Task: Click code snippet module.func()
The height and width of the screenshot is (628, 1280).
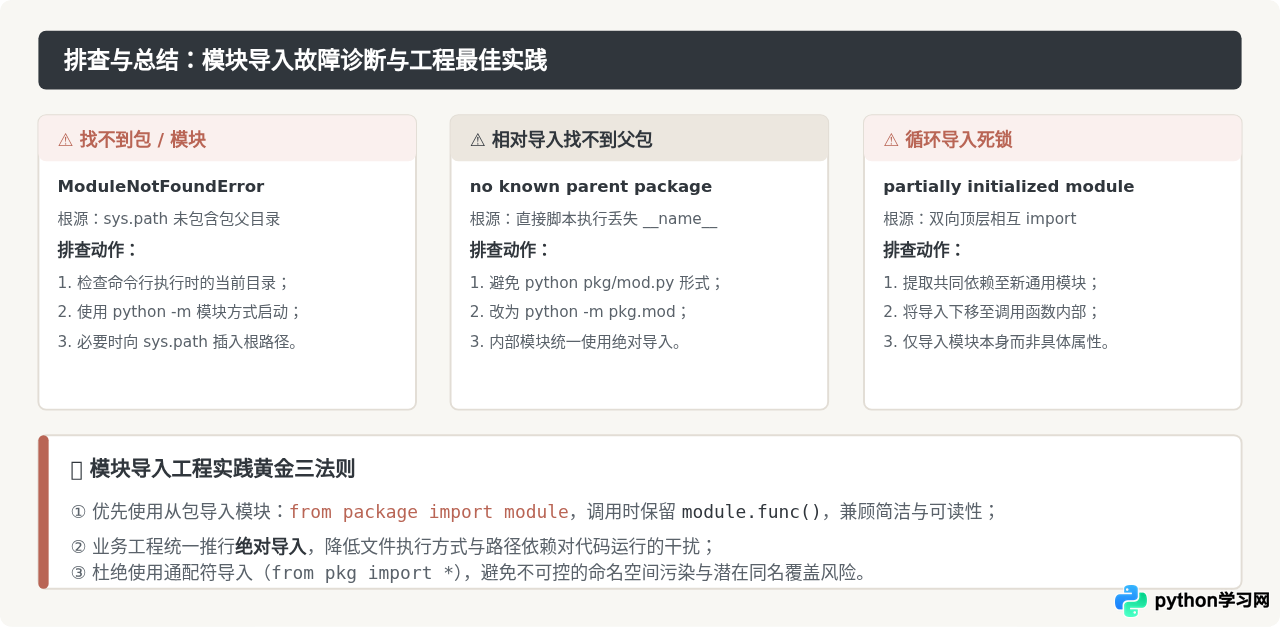Action: click(751, 512)
